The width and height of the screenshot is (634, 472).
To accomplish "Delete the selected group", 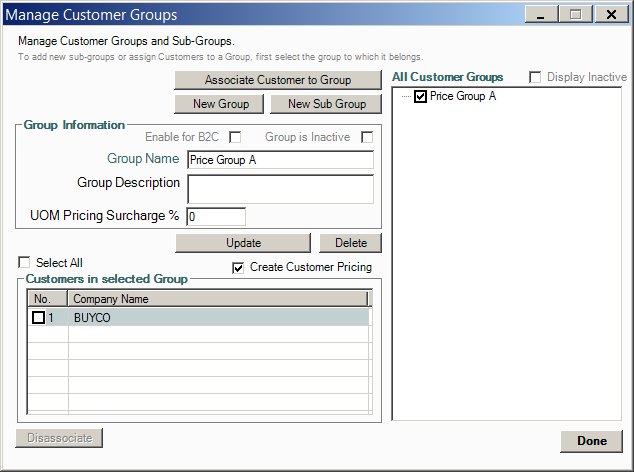I will pos(350,243).
